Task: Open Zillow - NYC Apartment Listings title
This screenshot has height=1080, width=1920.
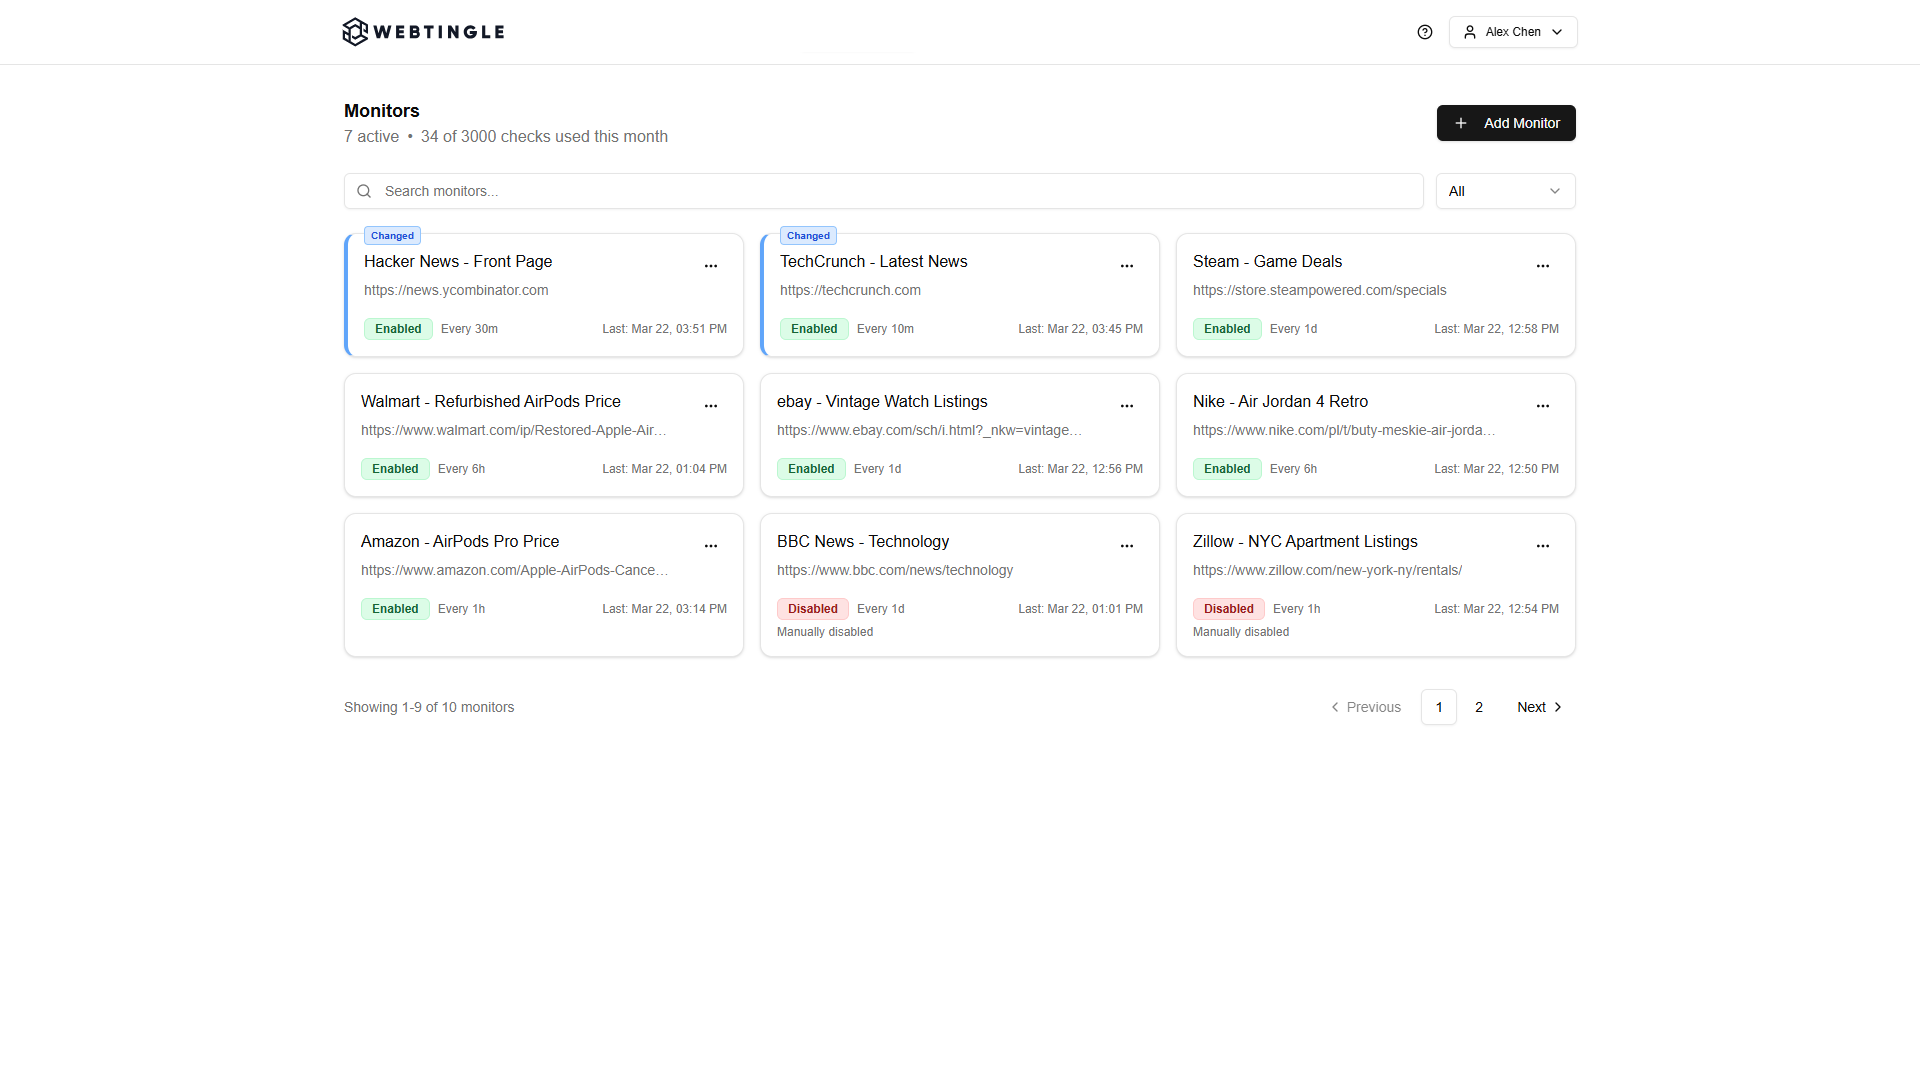Action: pyautogui.click(x=1305, y=541)
